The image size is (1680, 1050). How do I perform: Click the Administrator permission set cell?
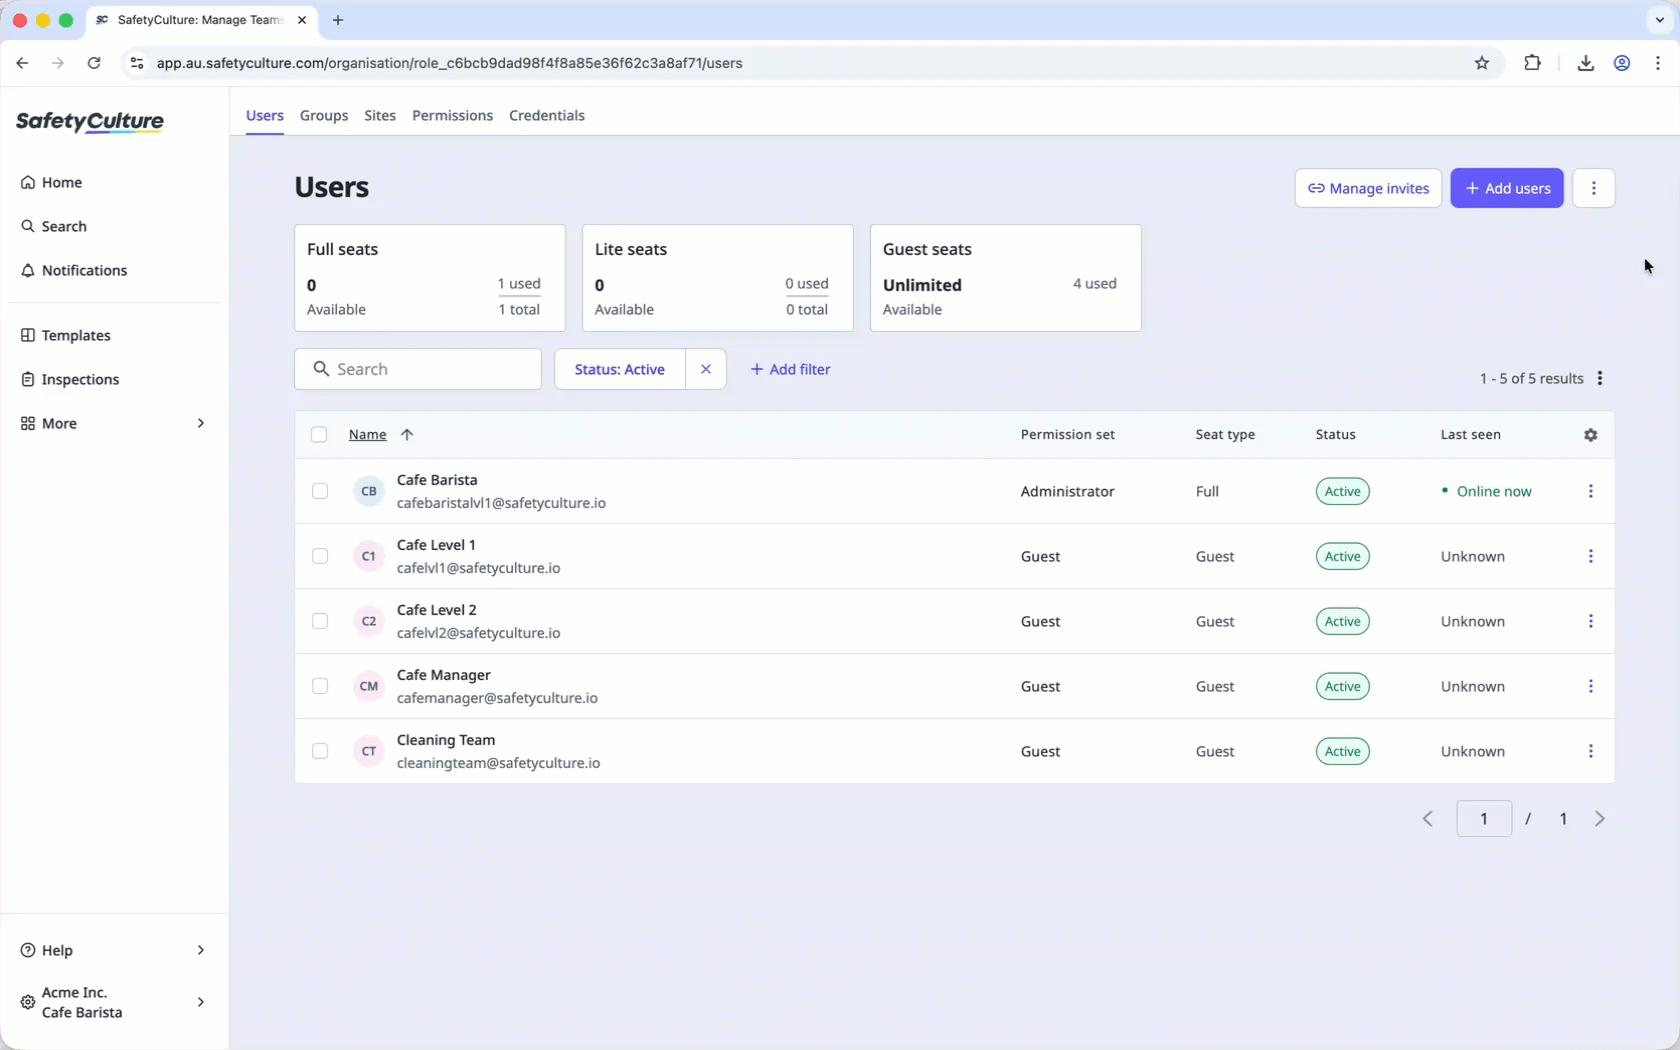coord(1067,491)
